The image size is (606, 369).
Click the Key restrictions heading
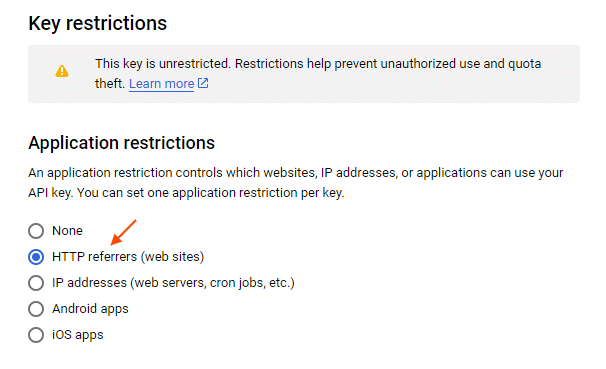tap(97, 23)
